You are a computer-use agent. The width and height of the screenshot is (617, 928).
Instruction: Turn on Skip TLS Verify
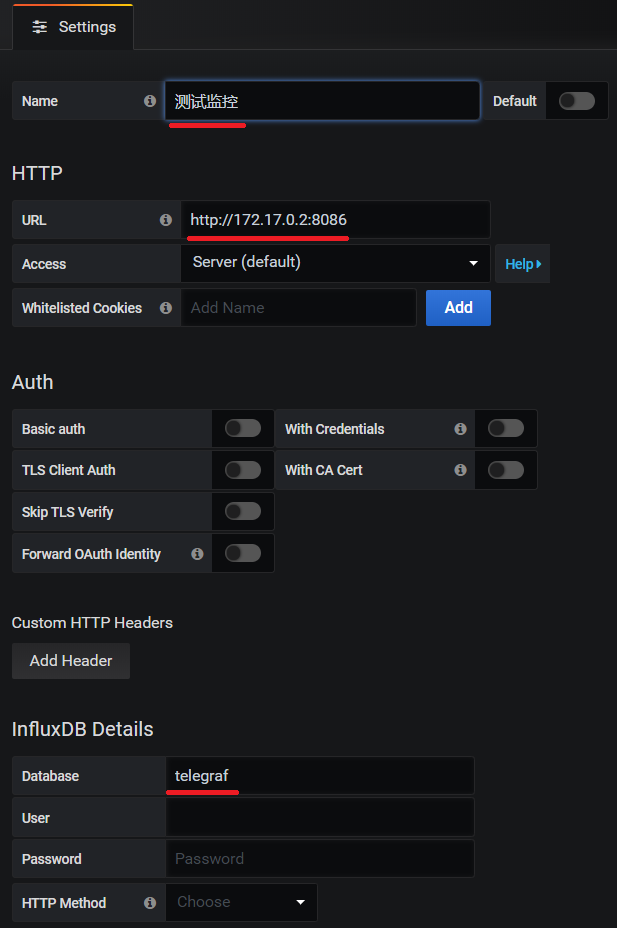[x=242, y=512]
